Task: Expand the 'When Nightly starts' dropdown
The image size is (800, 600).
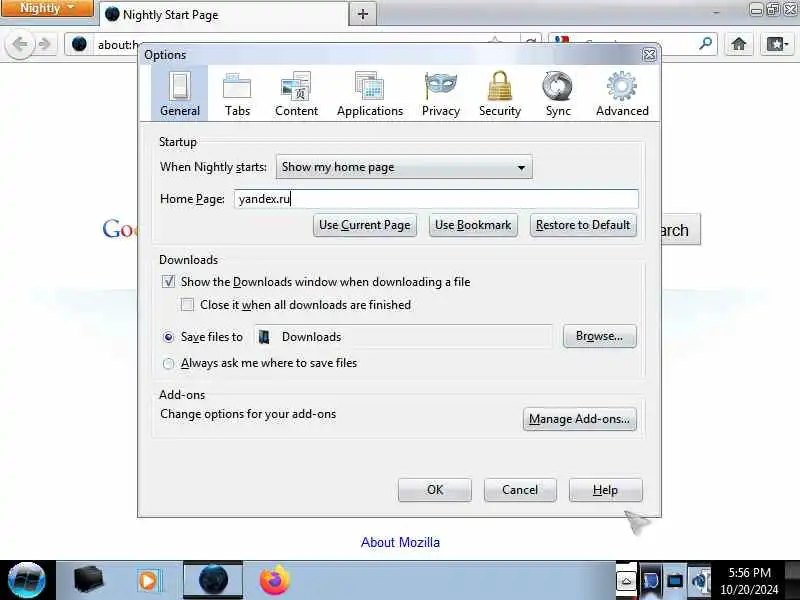Action: click(x=404, y=167)
